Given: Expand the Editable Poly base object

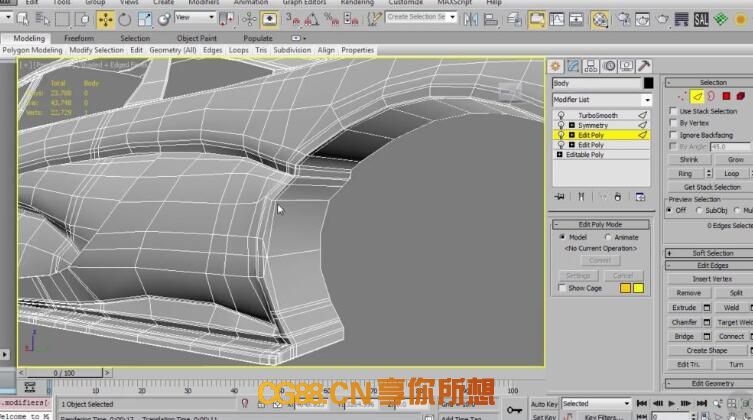Looking at the screenshot, I should [559, 155].
